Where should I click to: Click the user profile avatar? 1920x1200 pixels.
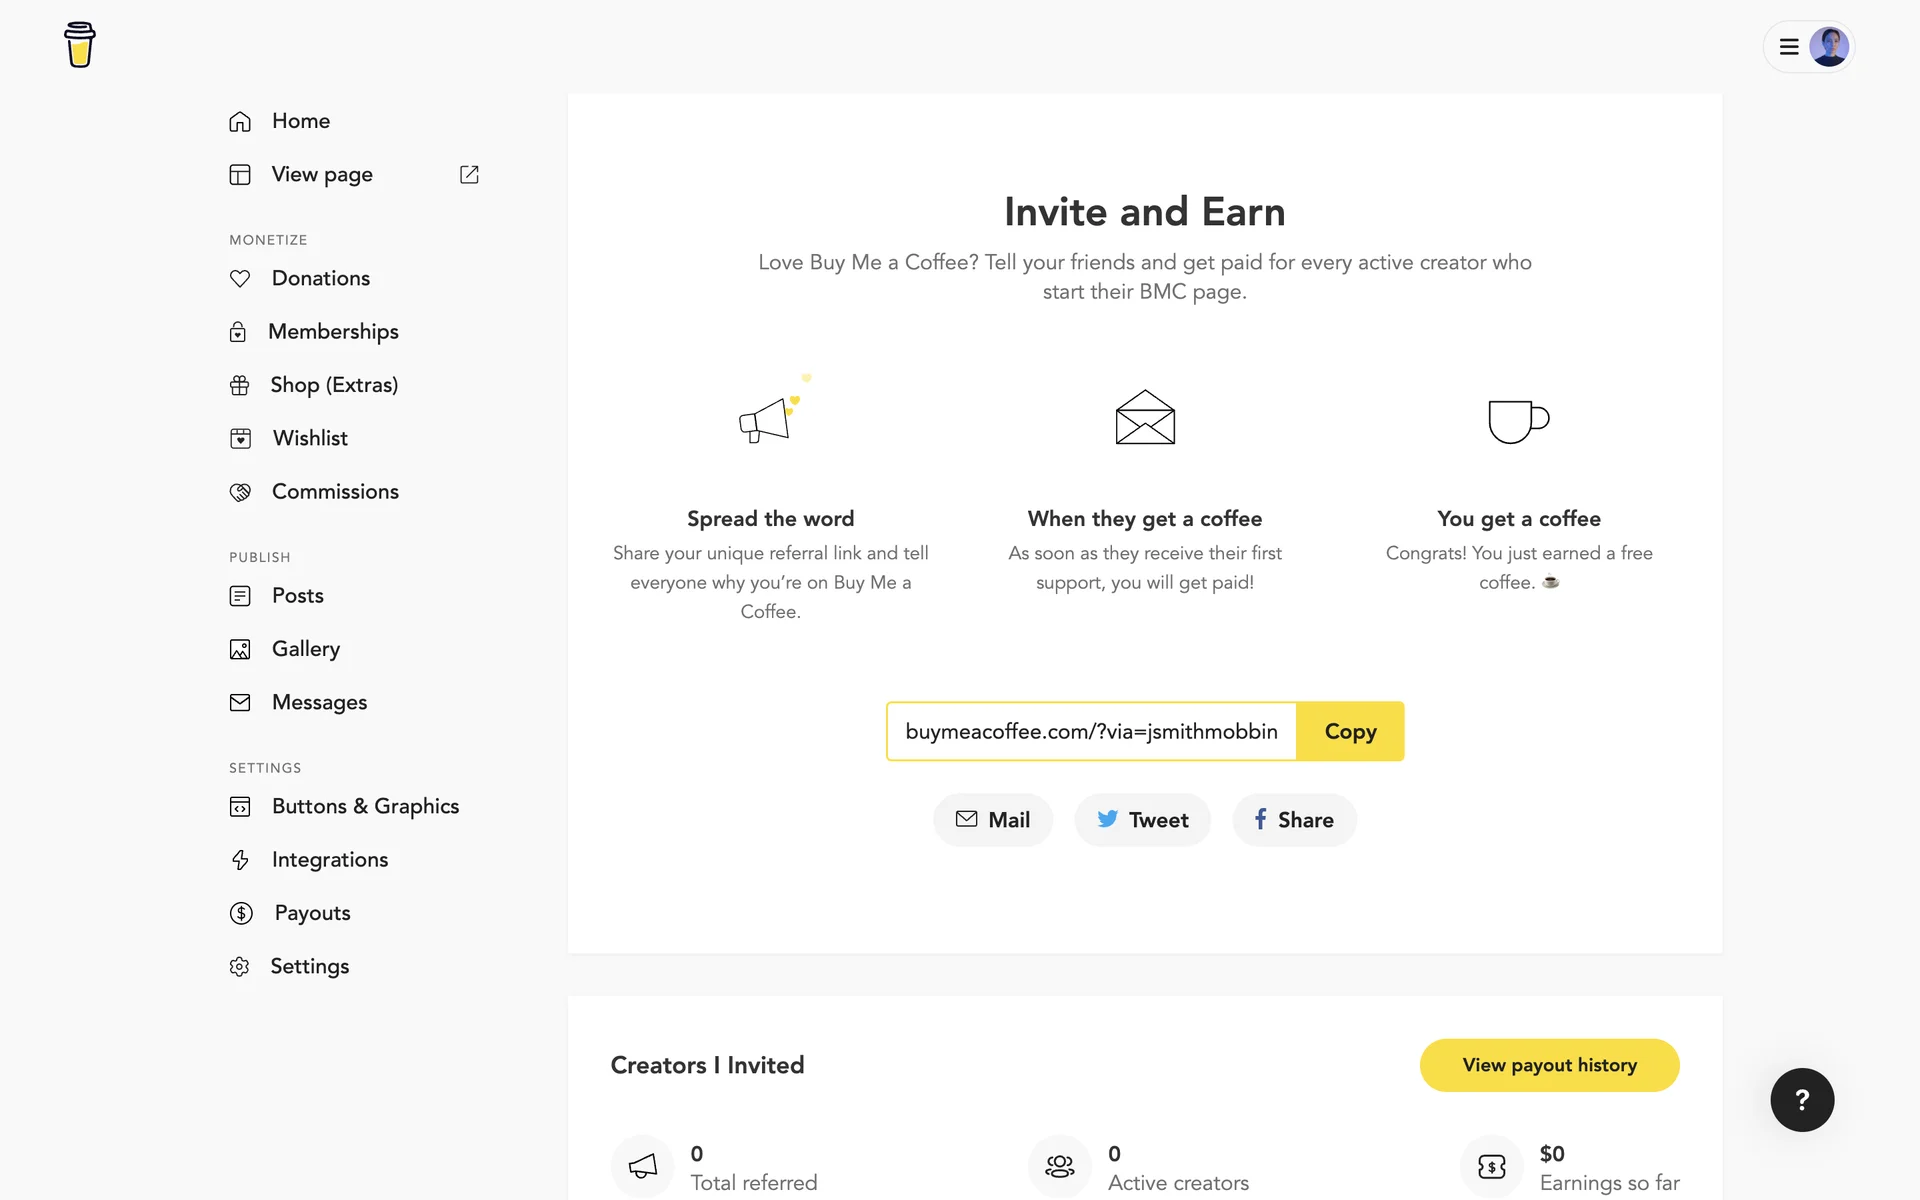point(1829,47)
